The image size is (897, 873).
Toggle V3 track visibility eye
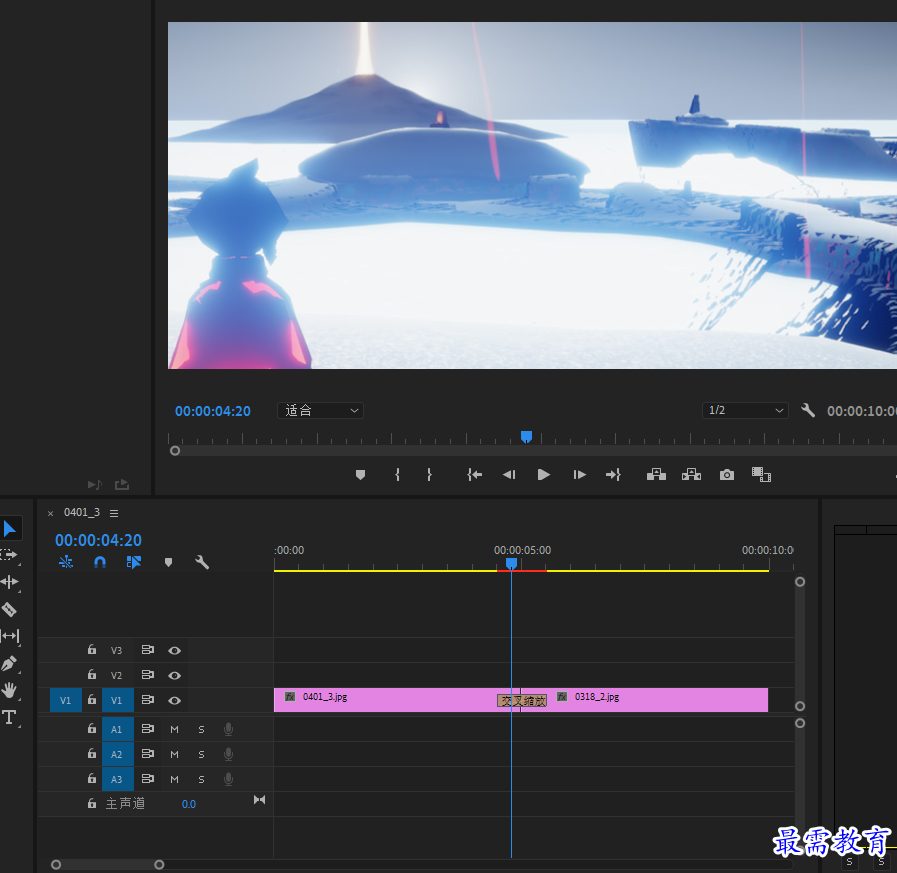pyautogui.click(x=174, y=650)
